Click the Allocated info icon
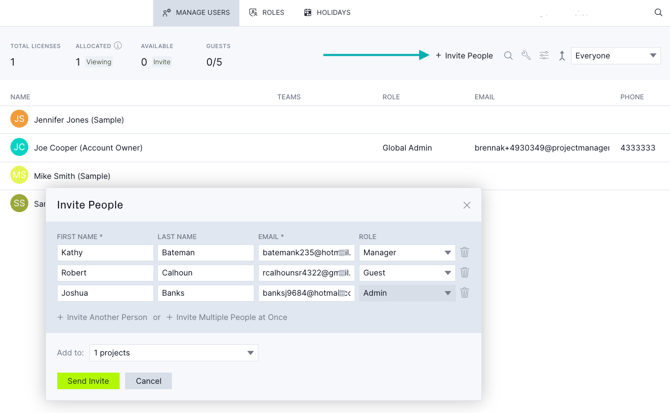The height and width of the screenshot is (413, 670). click(x=118, y=45)
